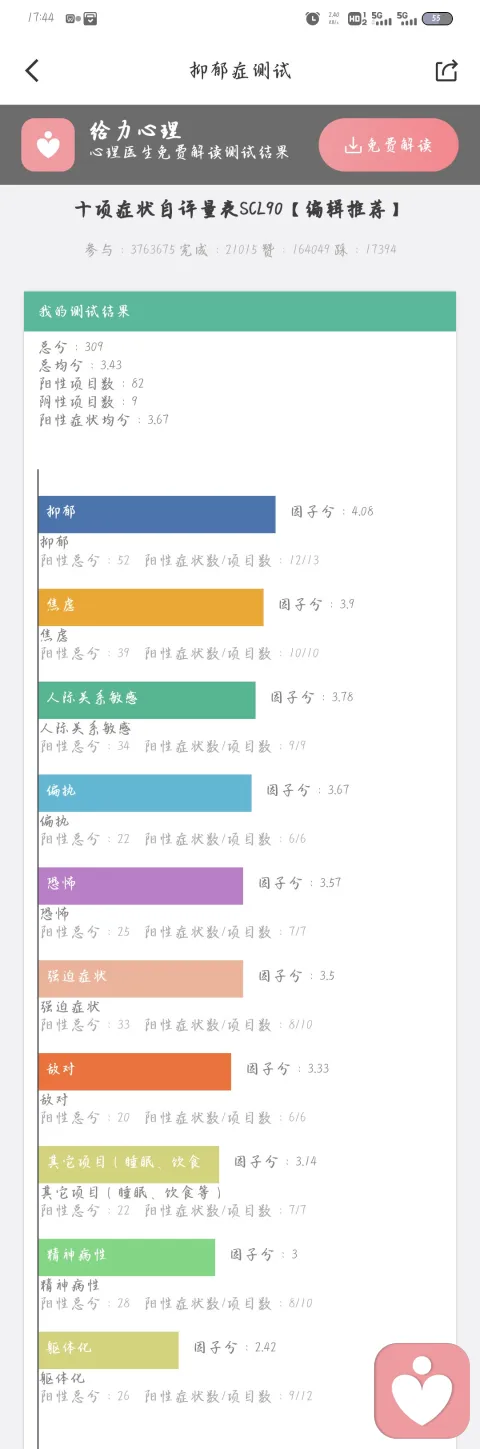Select the orange 焦虑 factor bar
The width and height of the screenshot is (480, 1449).
[x=151, y=607]
